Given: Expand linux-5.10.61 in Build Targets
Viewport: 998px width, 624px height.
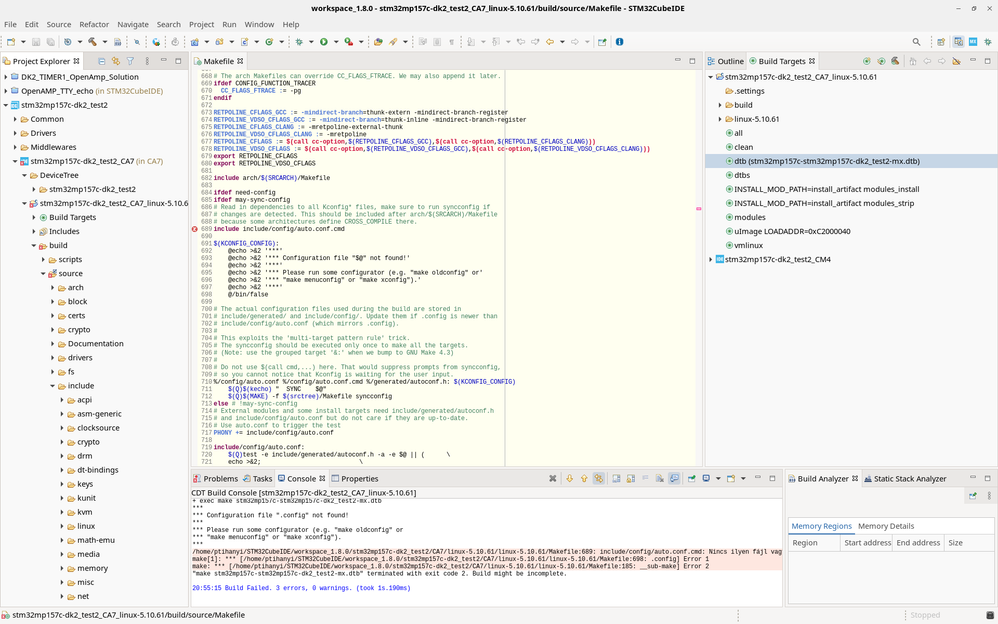Looking at the screenshot, I should (720, 119).
